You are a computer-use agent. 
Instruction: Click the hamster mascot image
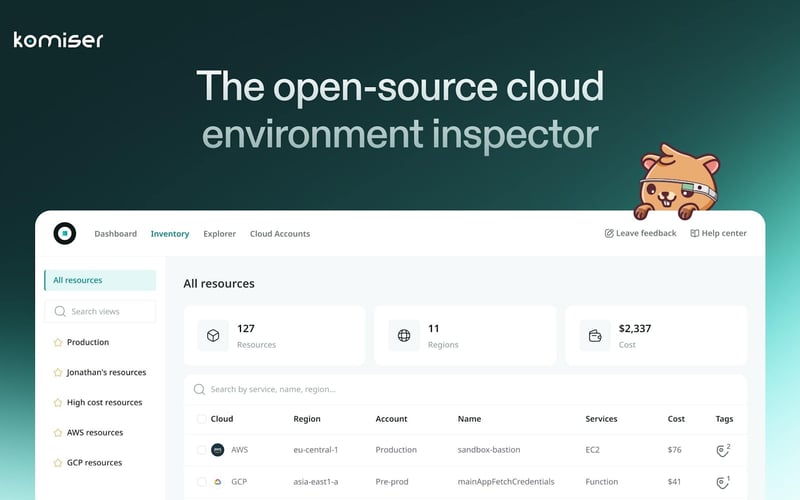click(677, 182)
